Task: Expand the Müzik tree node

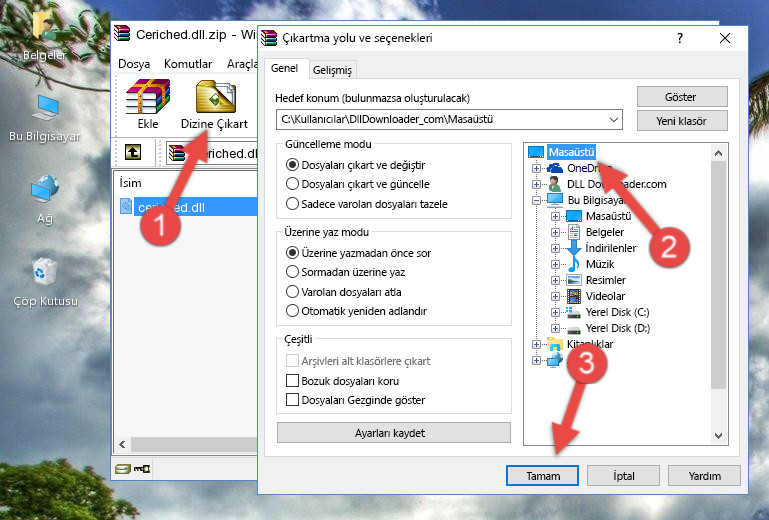Action: click(555, 264)
